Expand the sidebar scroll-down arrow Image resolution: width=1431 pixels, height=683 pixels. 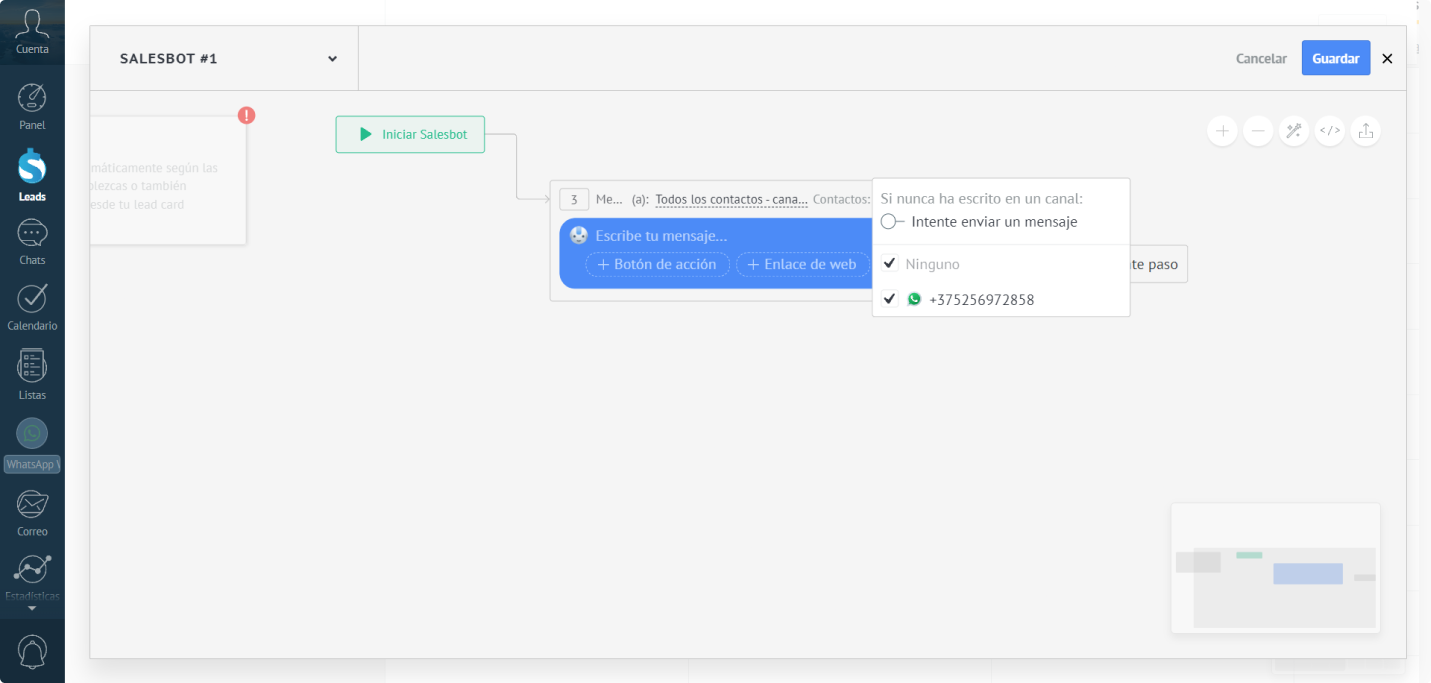pyautogui.click(x=32, y=608)
